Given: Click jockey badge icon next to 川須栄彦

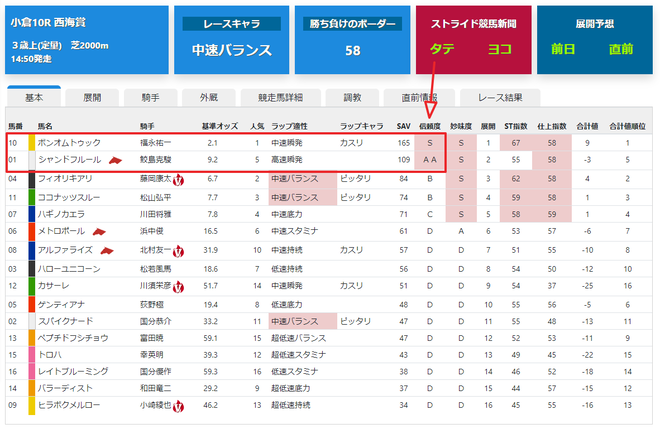Looking at the screenshot, I should click(178, 287).
